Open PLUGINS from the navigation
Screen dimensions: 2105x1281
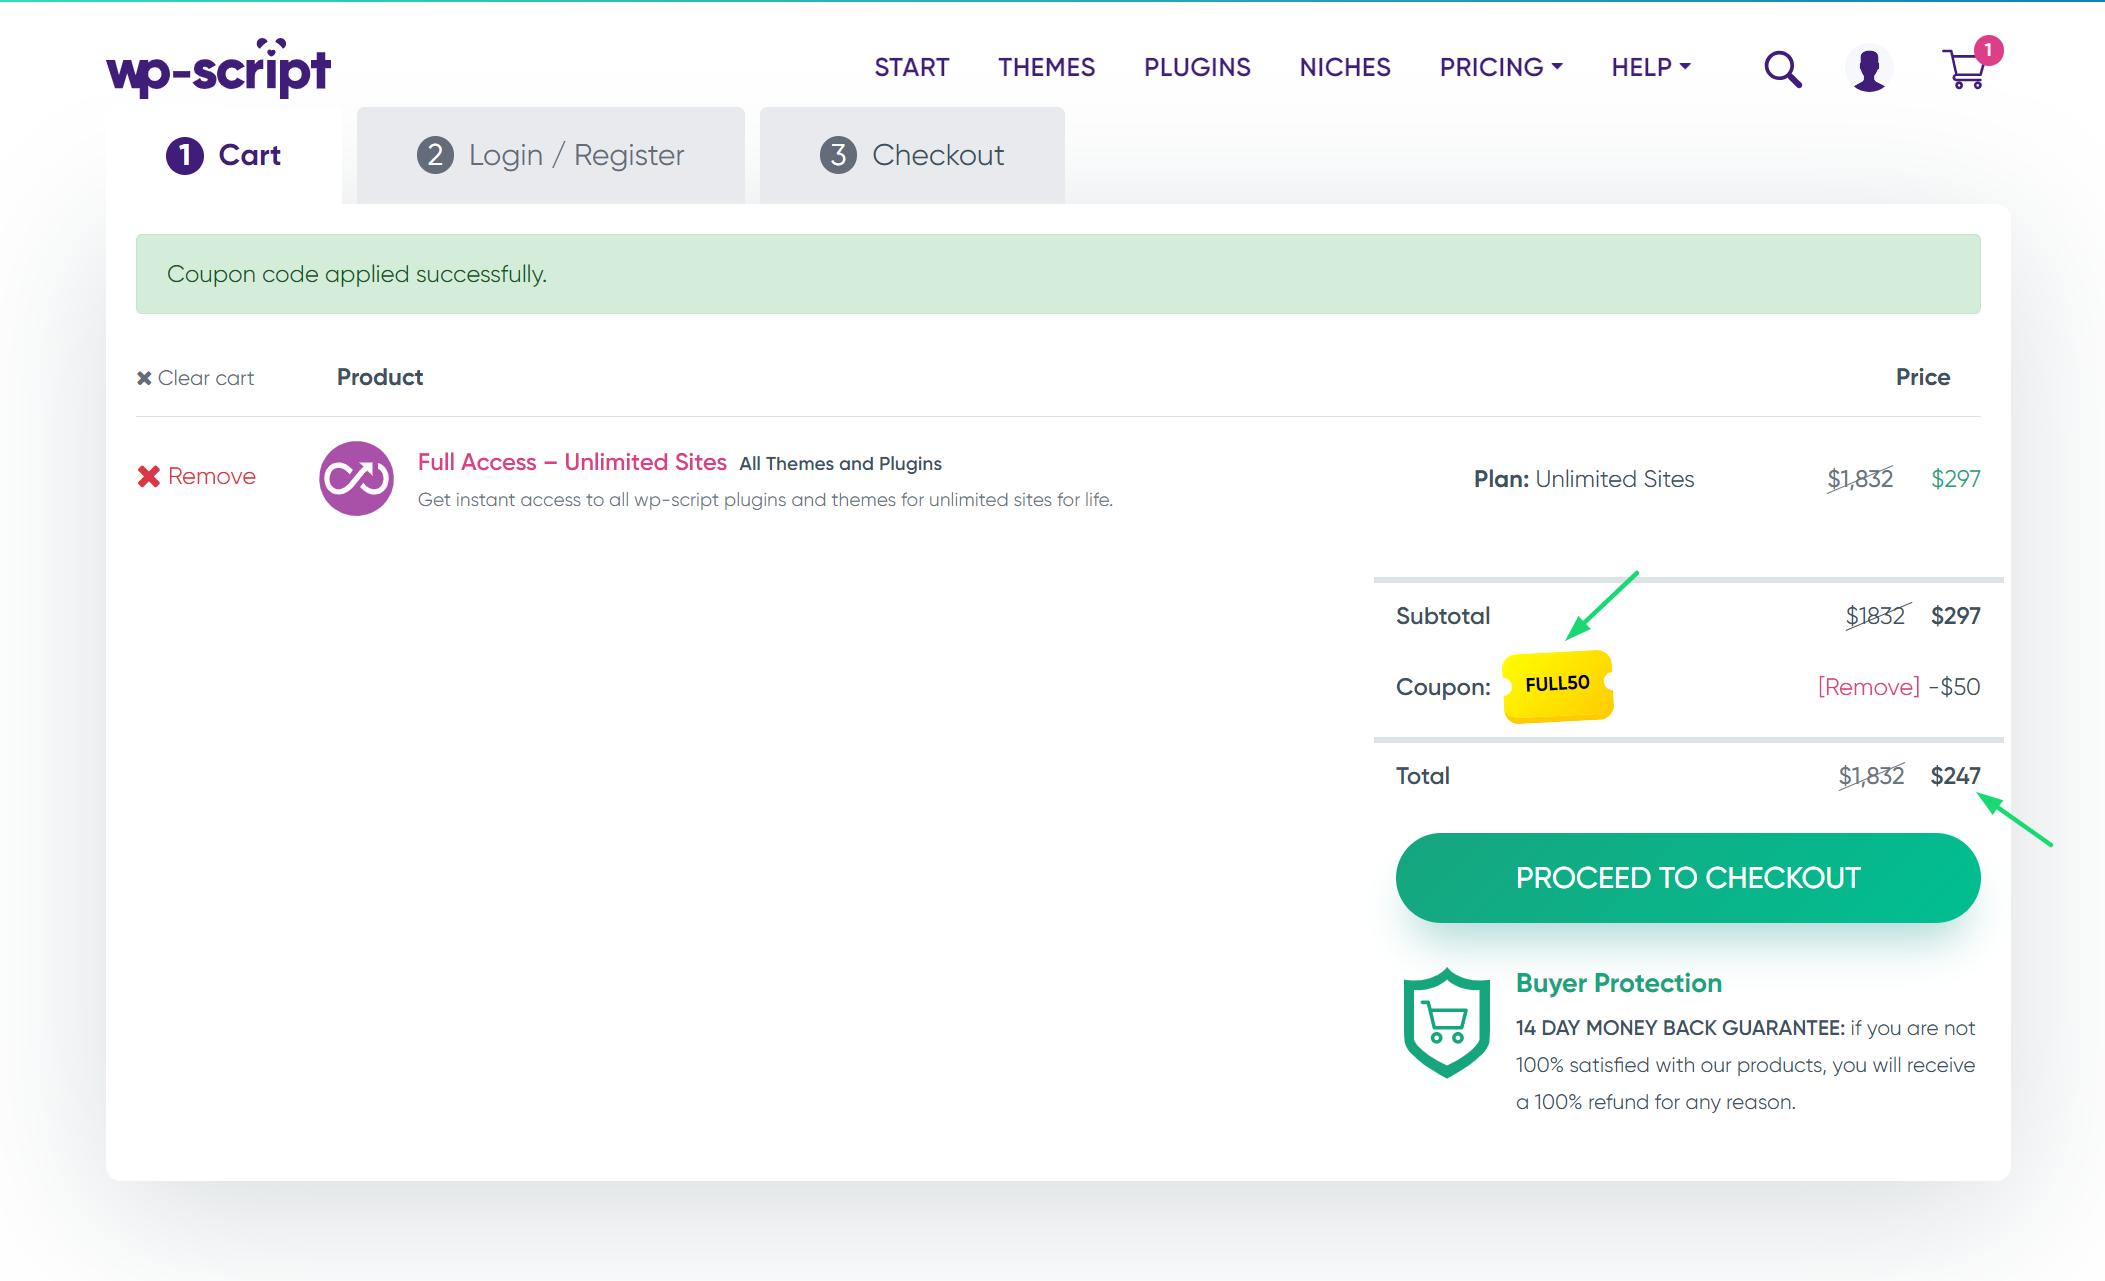coord(1197,67)
